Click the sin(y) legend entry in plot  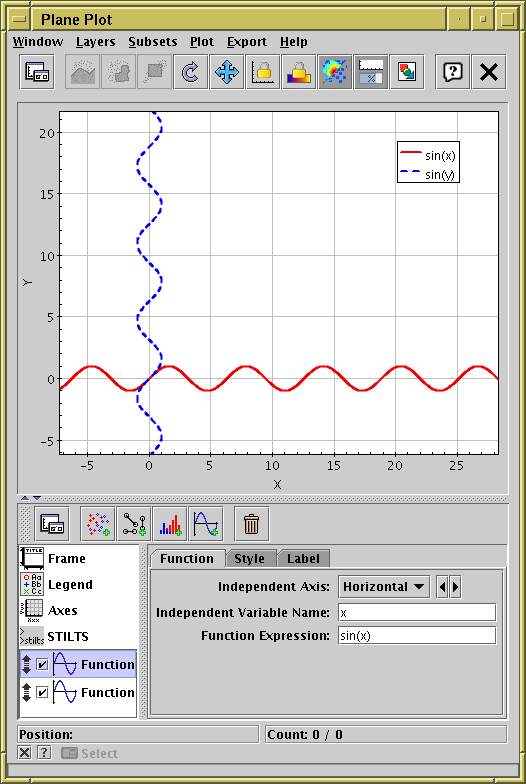[428, 174]
